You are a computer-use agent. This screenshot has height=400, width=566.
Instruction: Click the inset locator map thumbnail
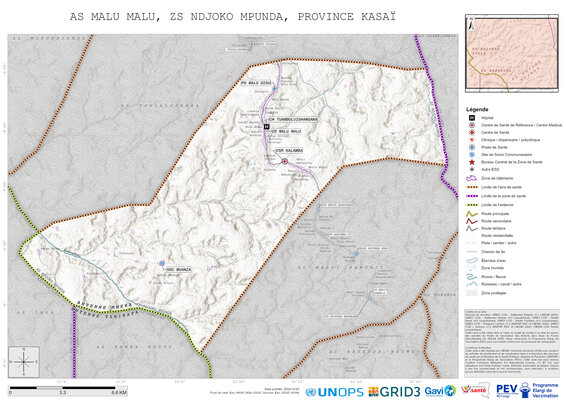point(512,53)
